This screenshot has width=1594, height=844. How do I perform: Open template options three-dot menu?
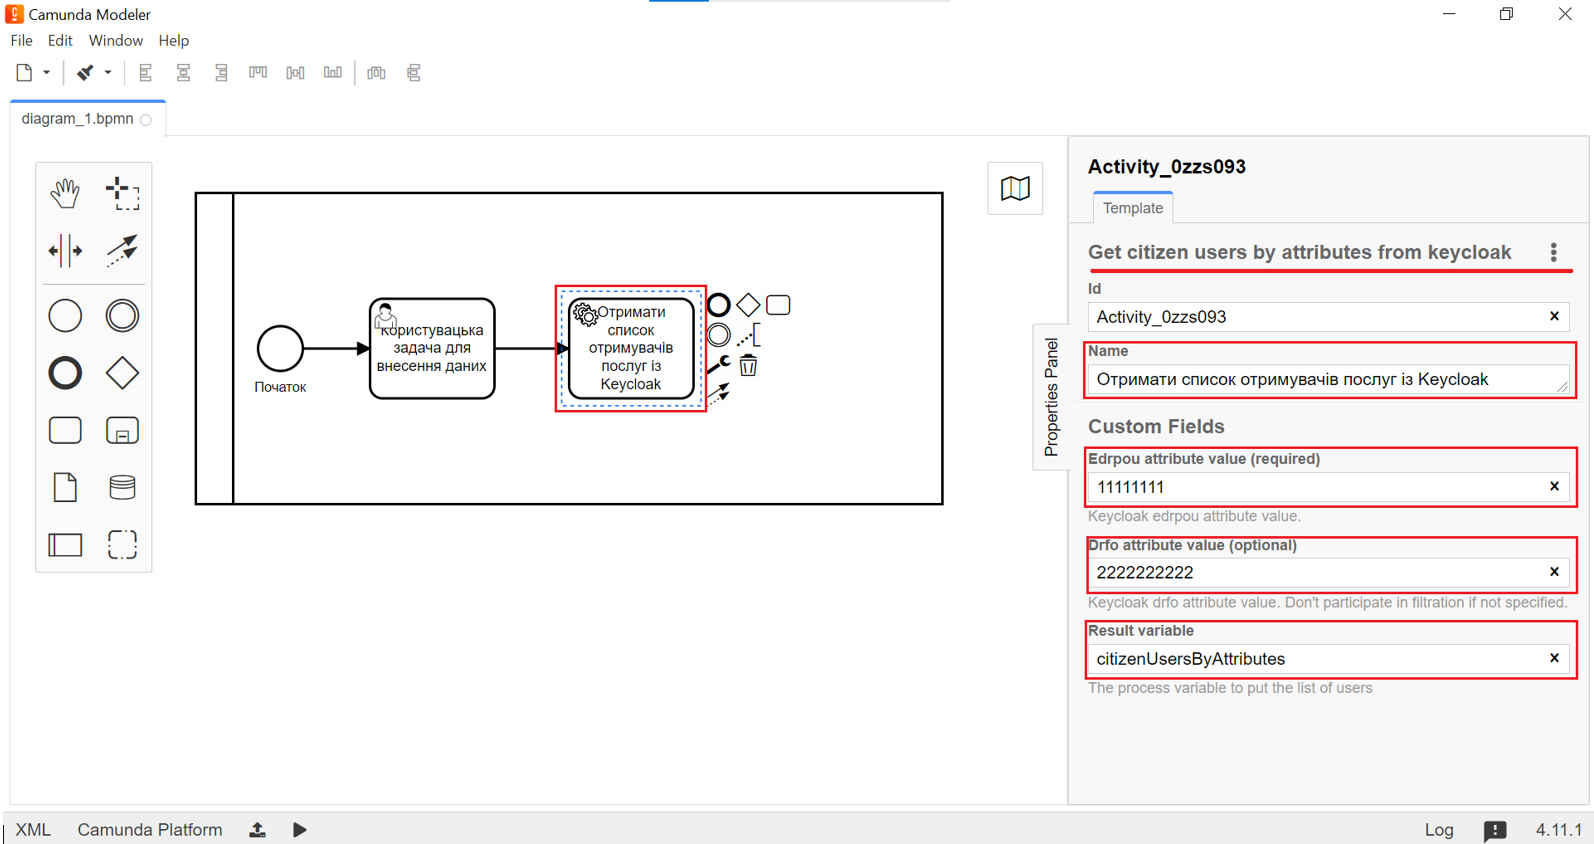[1553, 252]
